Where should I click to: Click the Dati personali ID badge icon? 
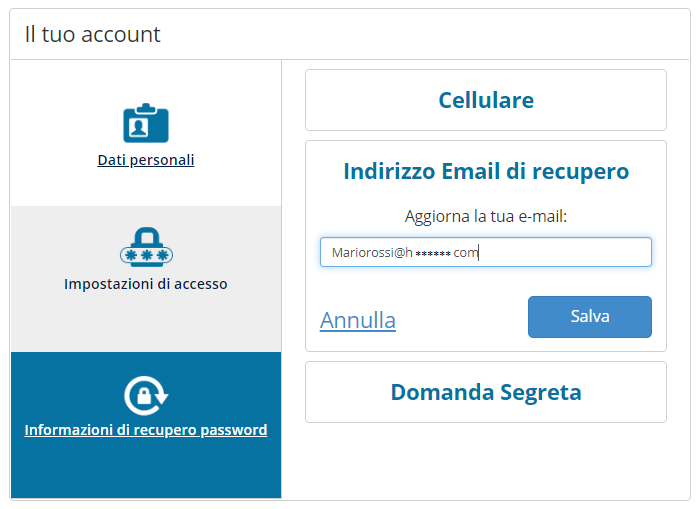click(146, 123)
